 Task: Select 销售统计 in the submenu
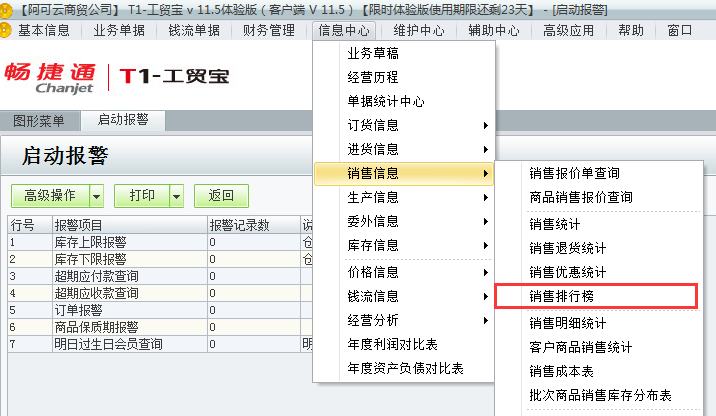tap(598, 224)
